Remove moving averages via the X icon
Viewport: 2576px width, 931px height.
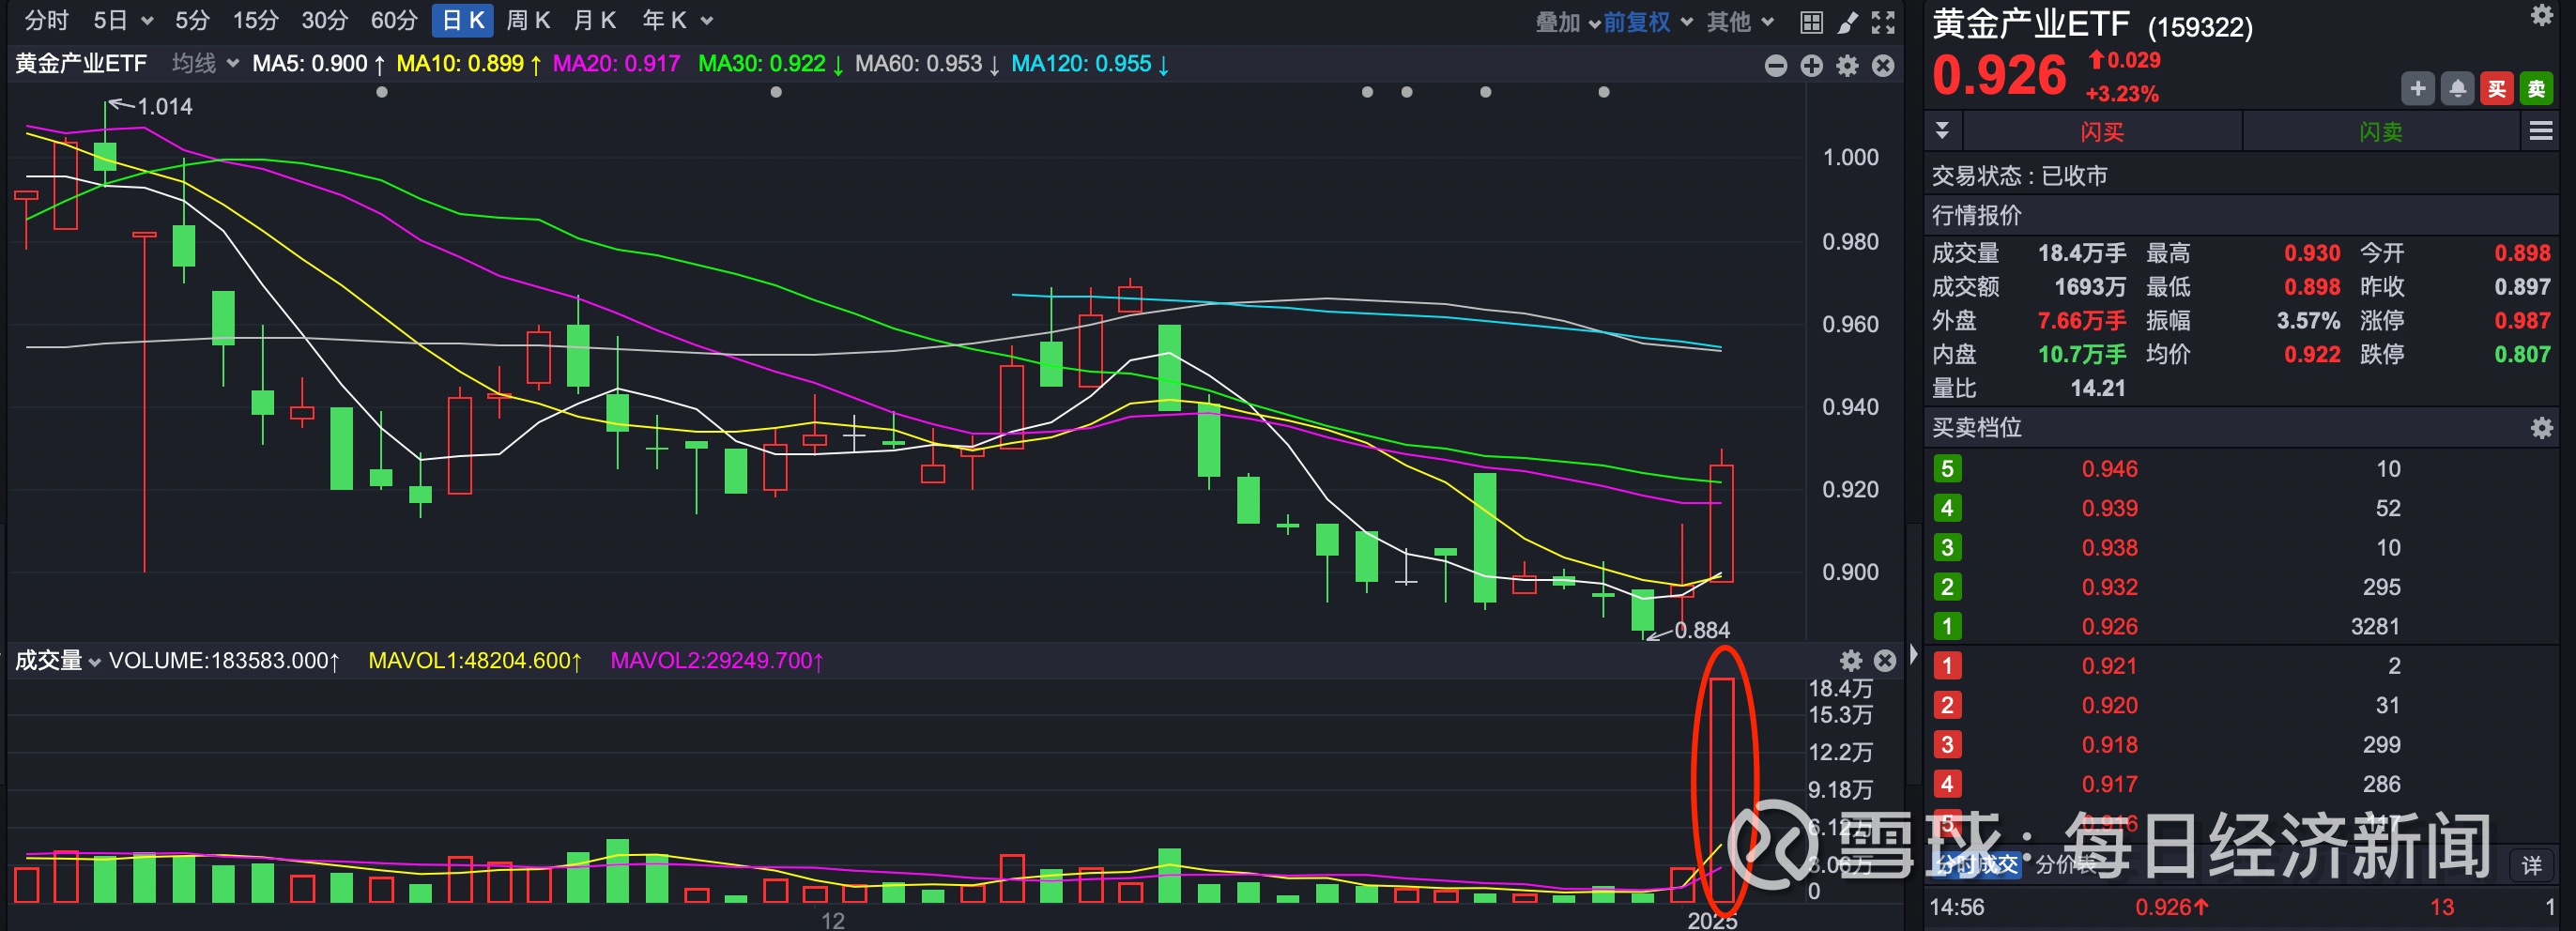coord(1884,65)
